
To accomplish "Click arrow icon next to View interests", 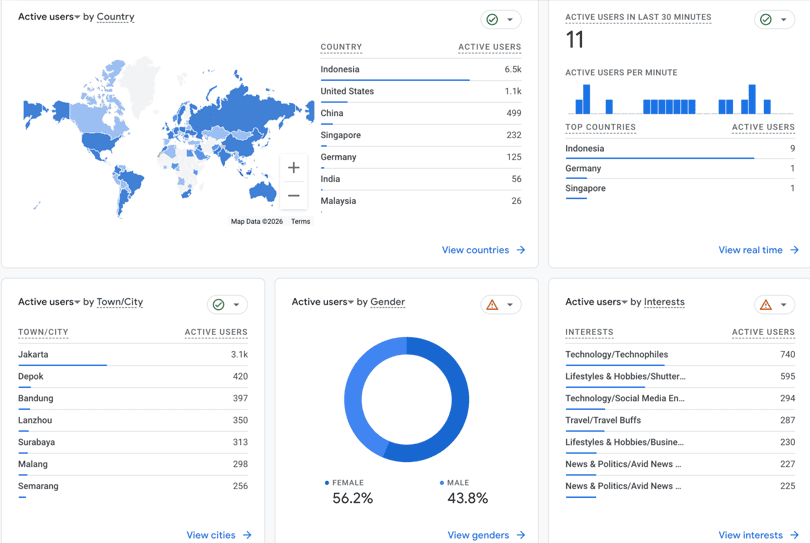I will [795, 535].
